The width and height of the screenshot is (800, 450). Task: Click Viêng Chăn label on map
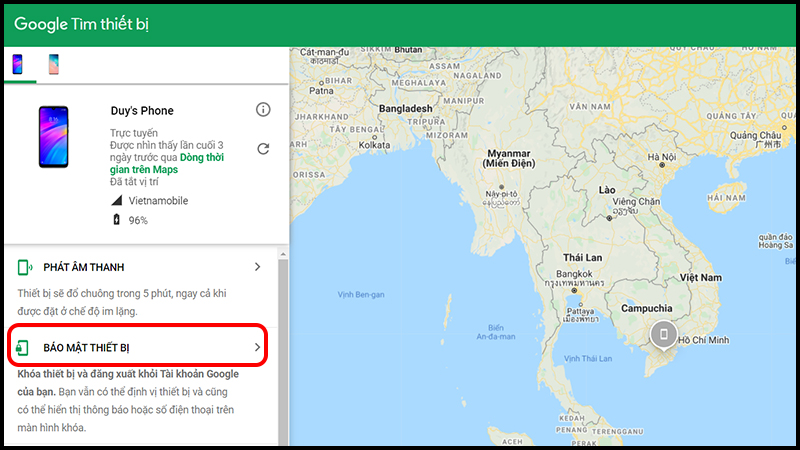click(x=636, y=202)
